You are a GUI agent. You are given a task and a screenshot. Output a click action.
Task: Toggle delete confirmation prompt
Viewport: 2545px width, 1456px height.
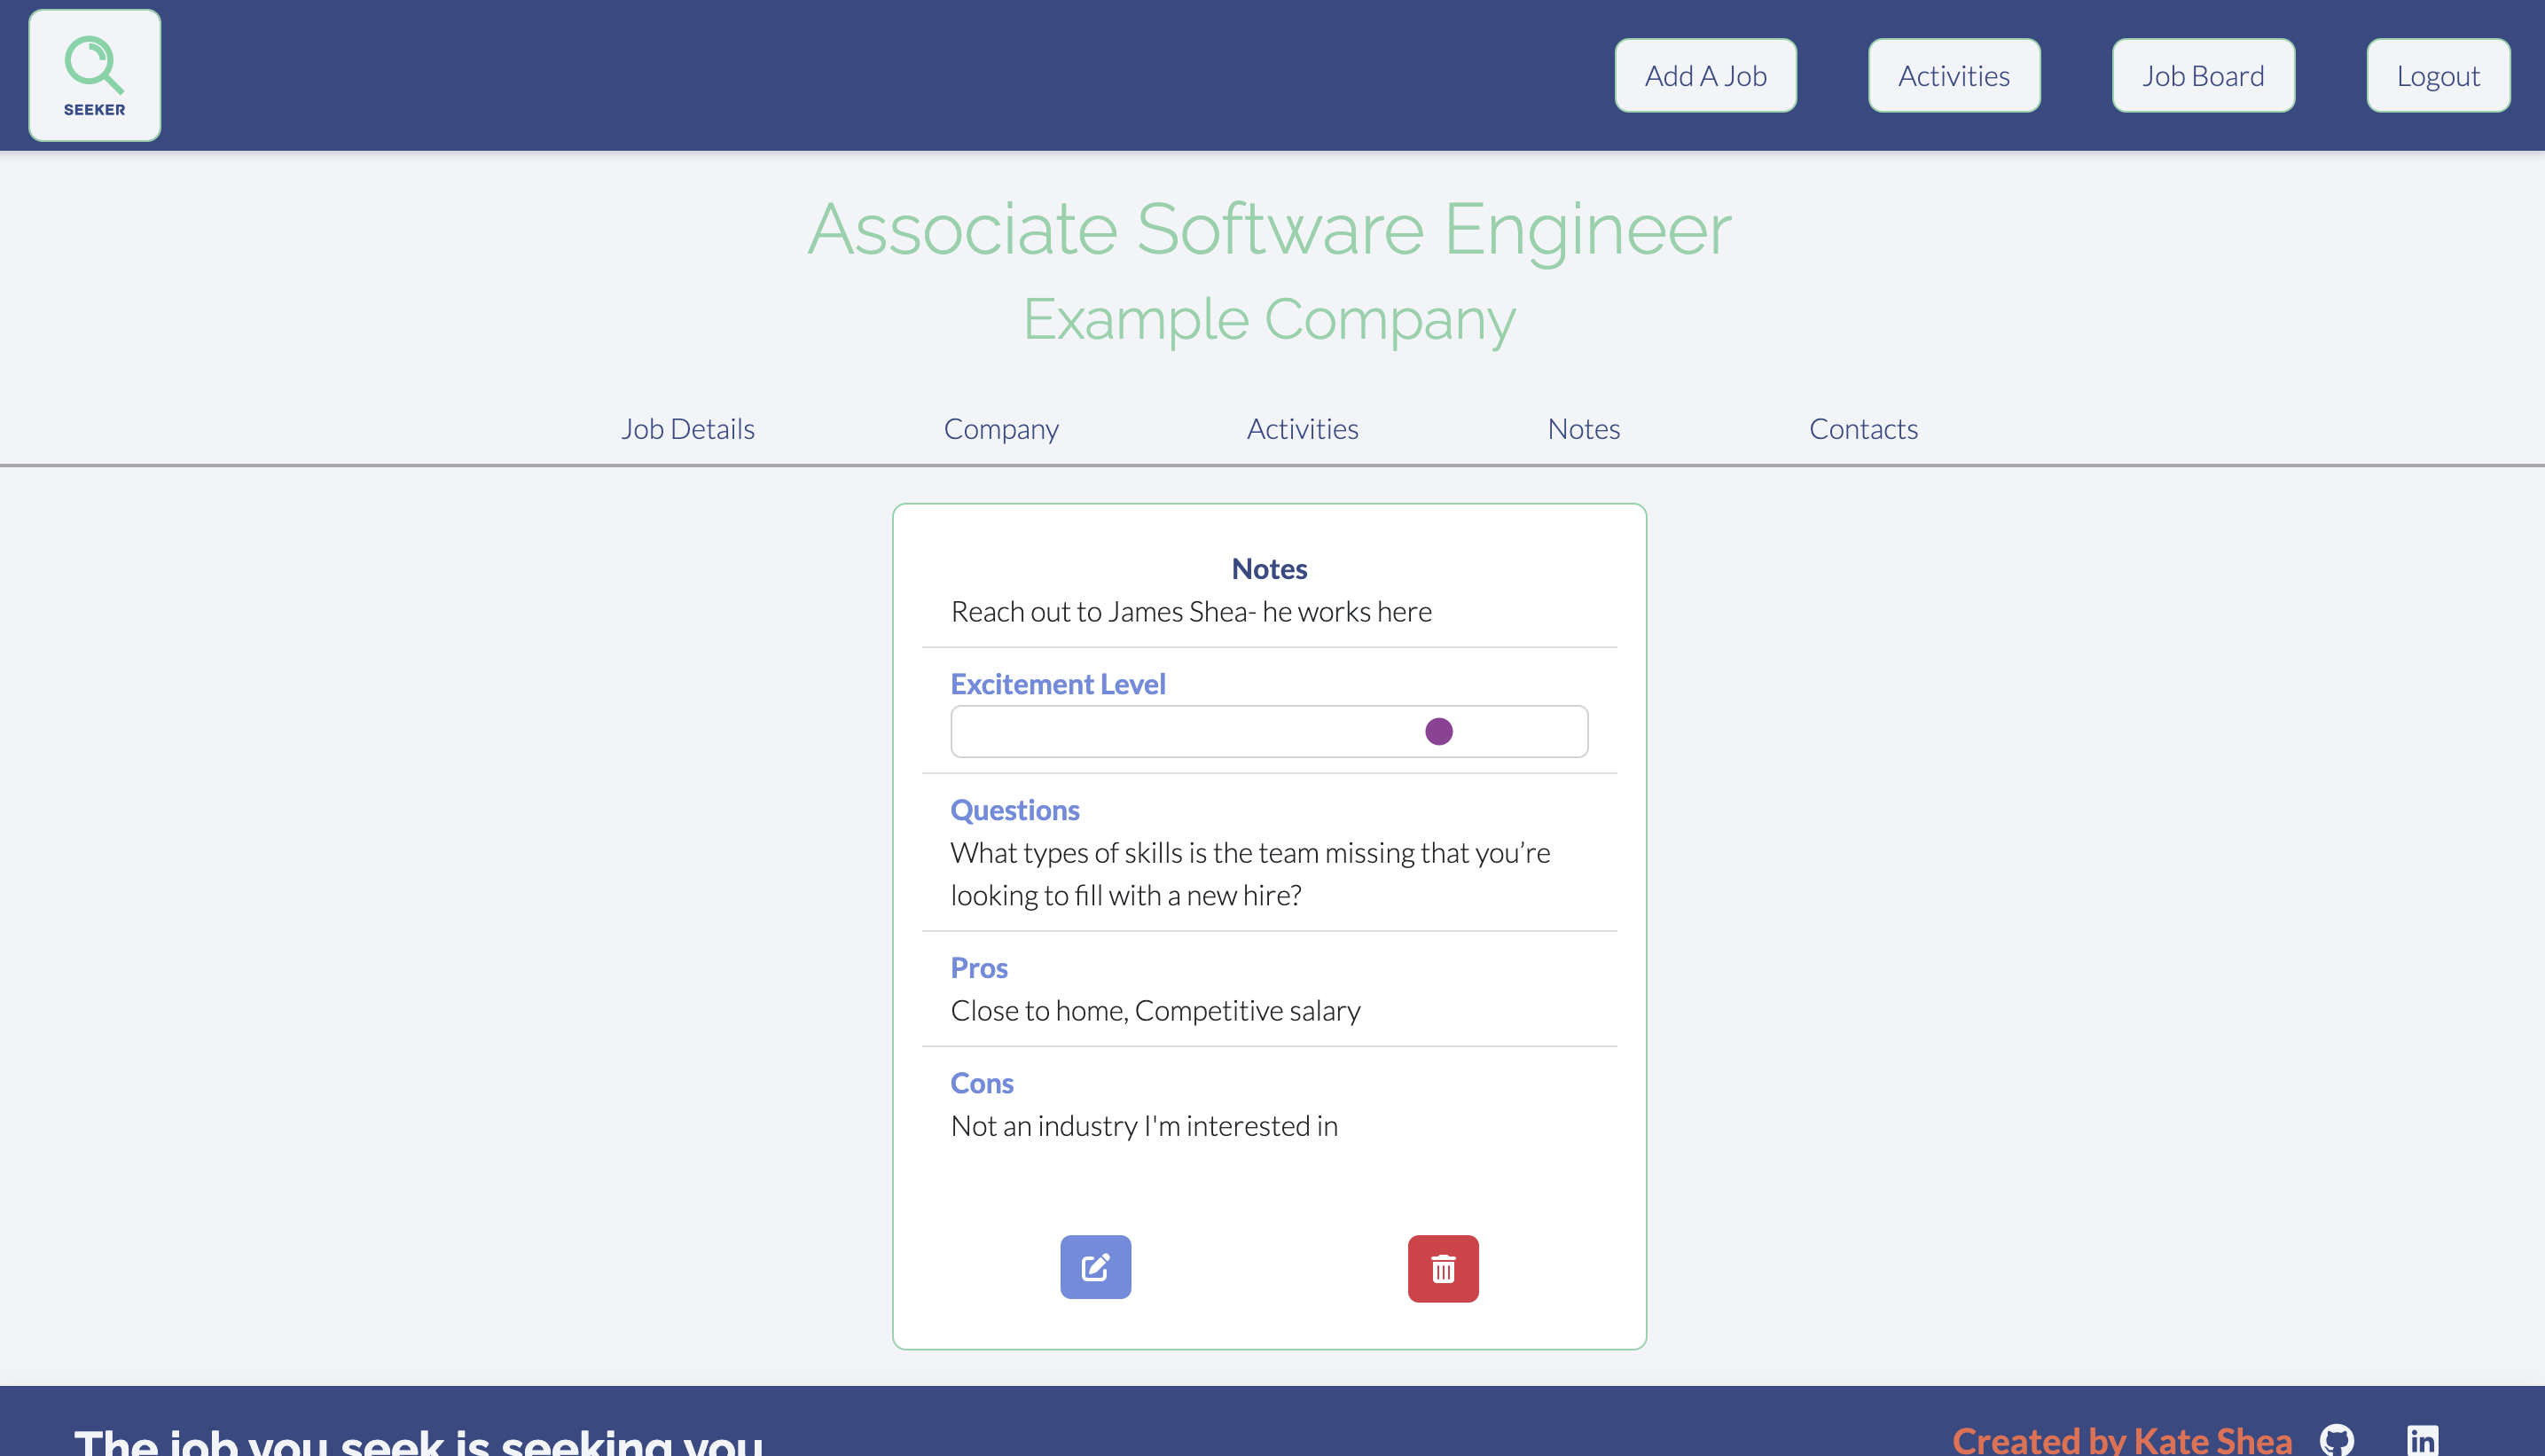tap(1444, 1269)
